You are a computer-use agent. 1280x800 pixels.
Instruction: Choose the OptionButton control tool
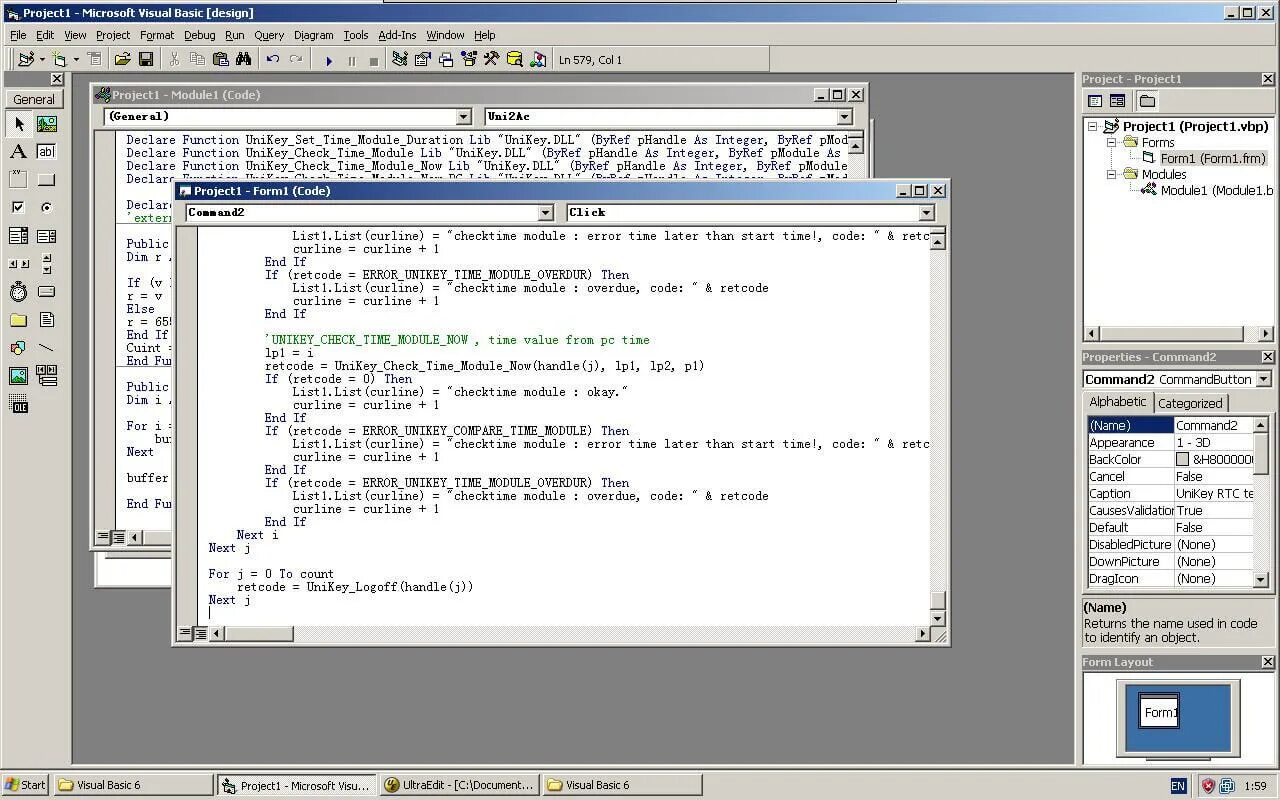pyautogui.click(x=46, y=208)
